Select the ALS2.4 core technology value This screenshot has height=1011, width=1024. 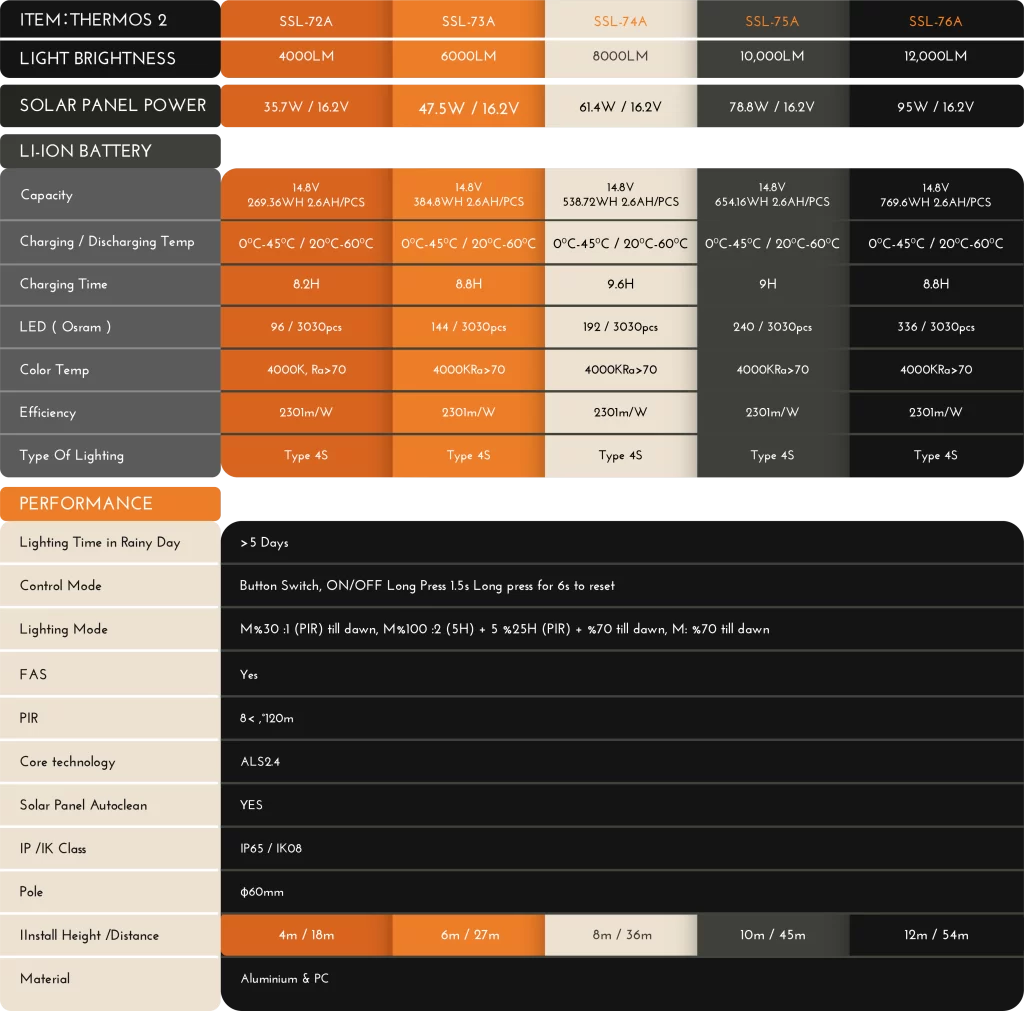(260, 762)
